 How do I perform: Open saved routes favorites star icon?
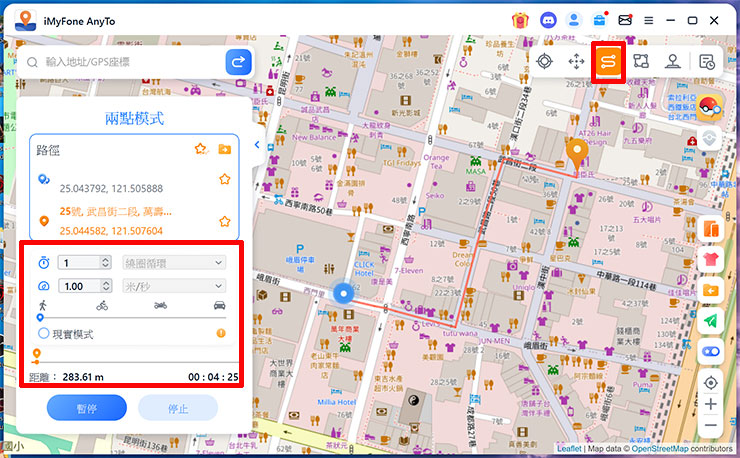tap(201, 149)
